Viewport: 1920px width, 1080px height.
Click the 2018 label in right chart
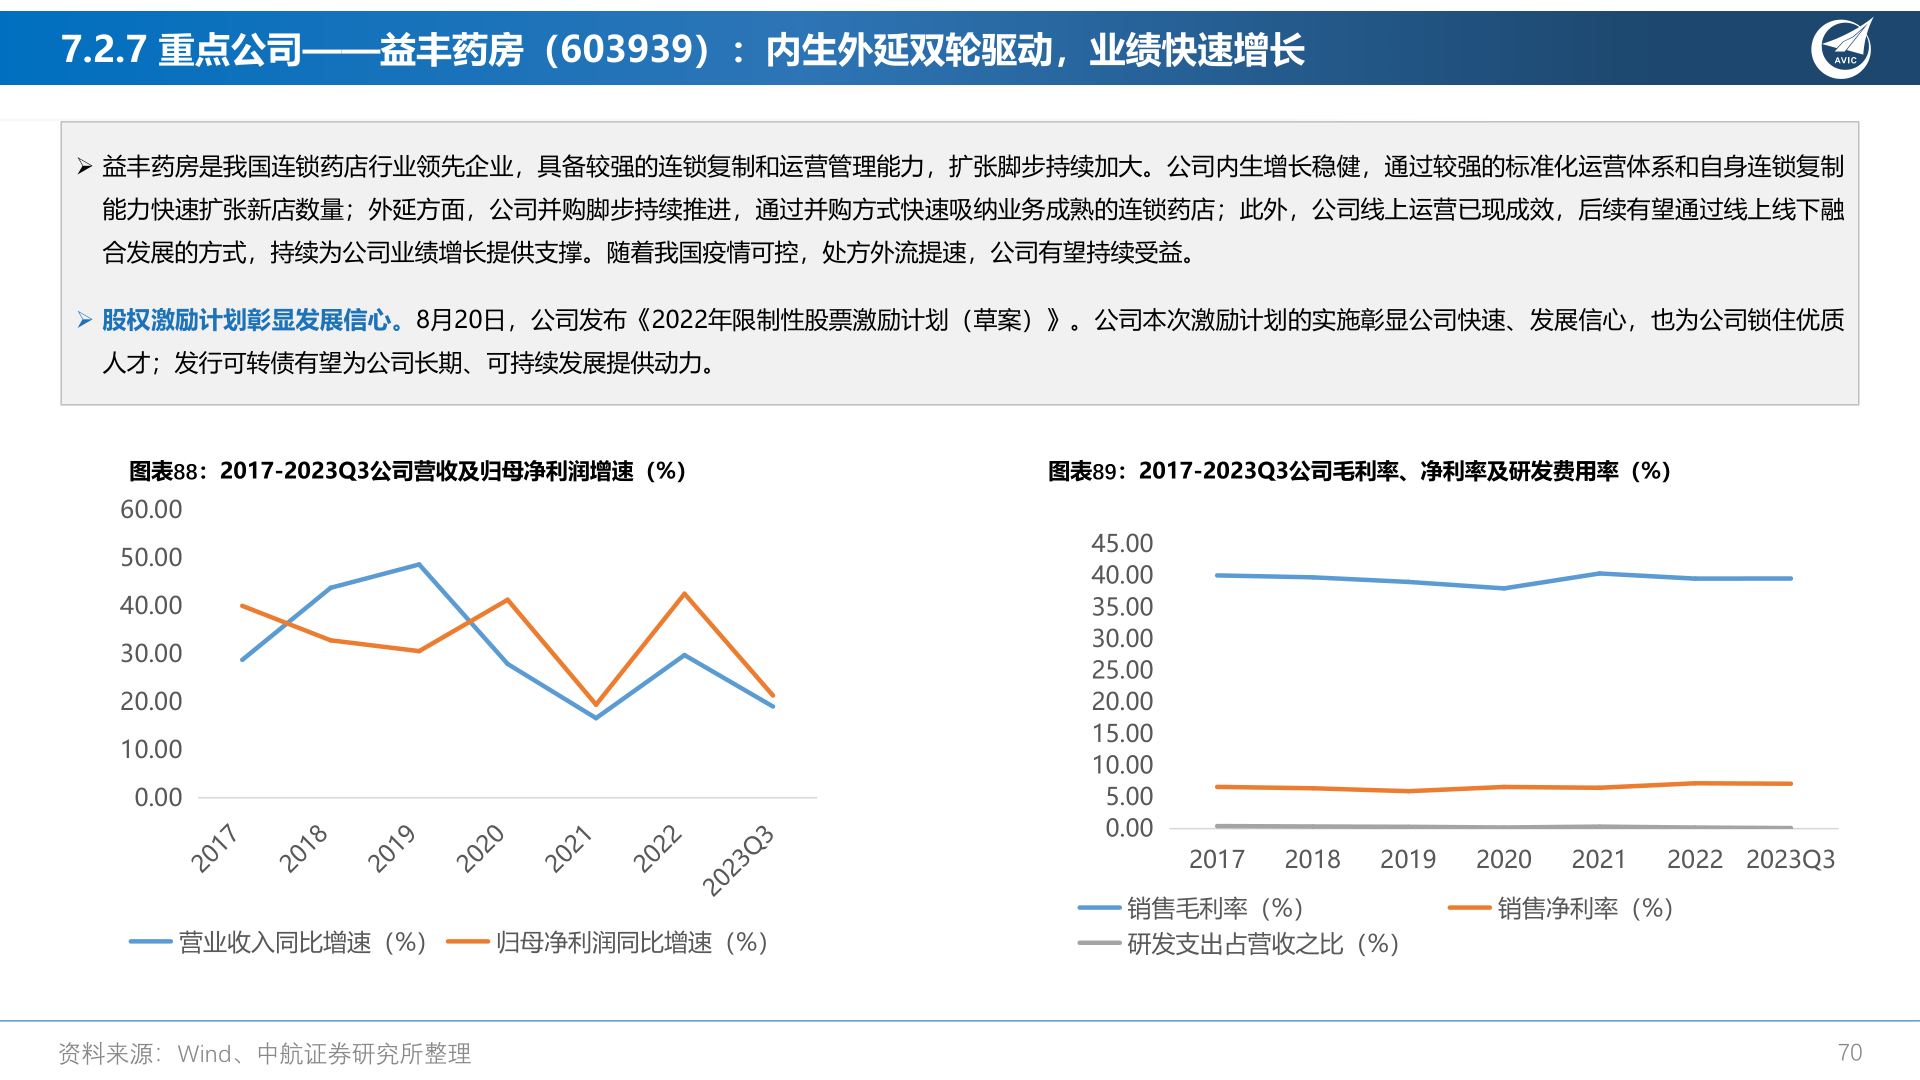1312,859
